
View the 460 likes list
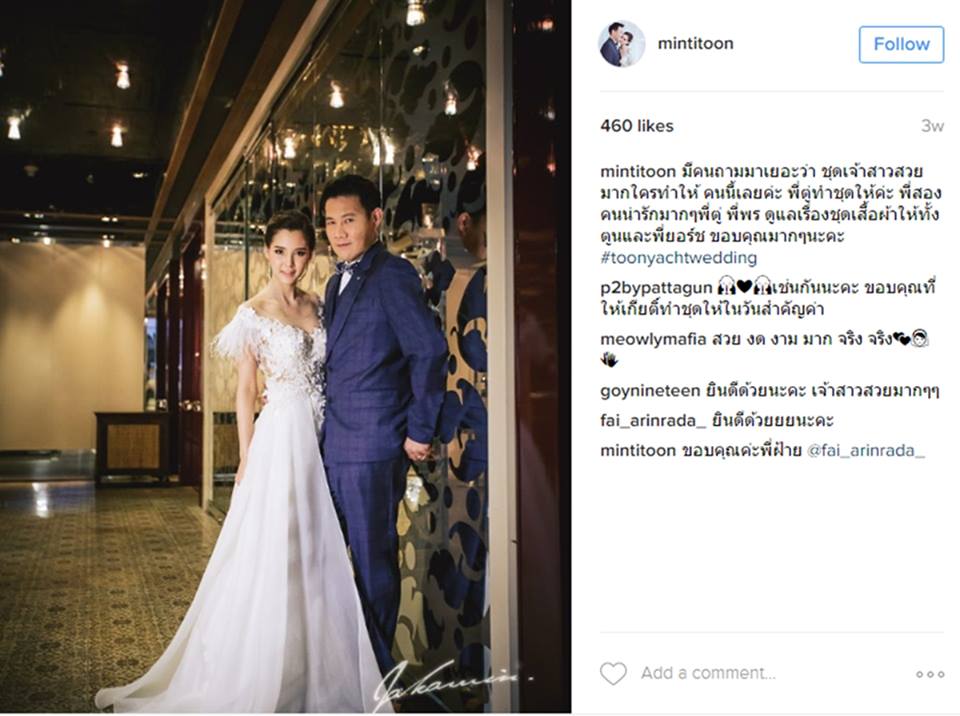pos(637,126)
